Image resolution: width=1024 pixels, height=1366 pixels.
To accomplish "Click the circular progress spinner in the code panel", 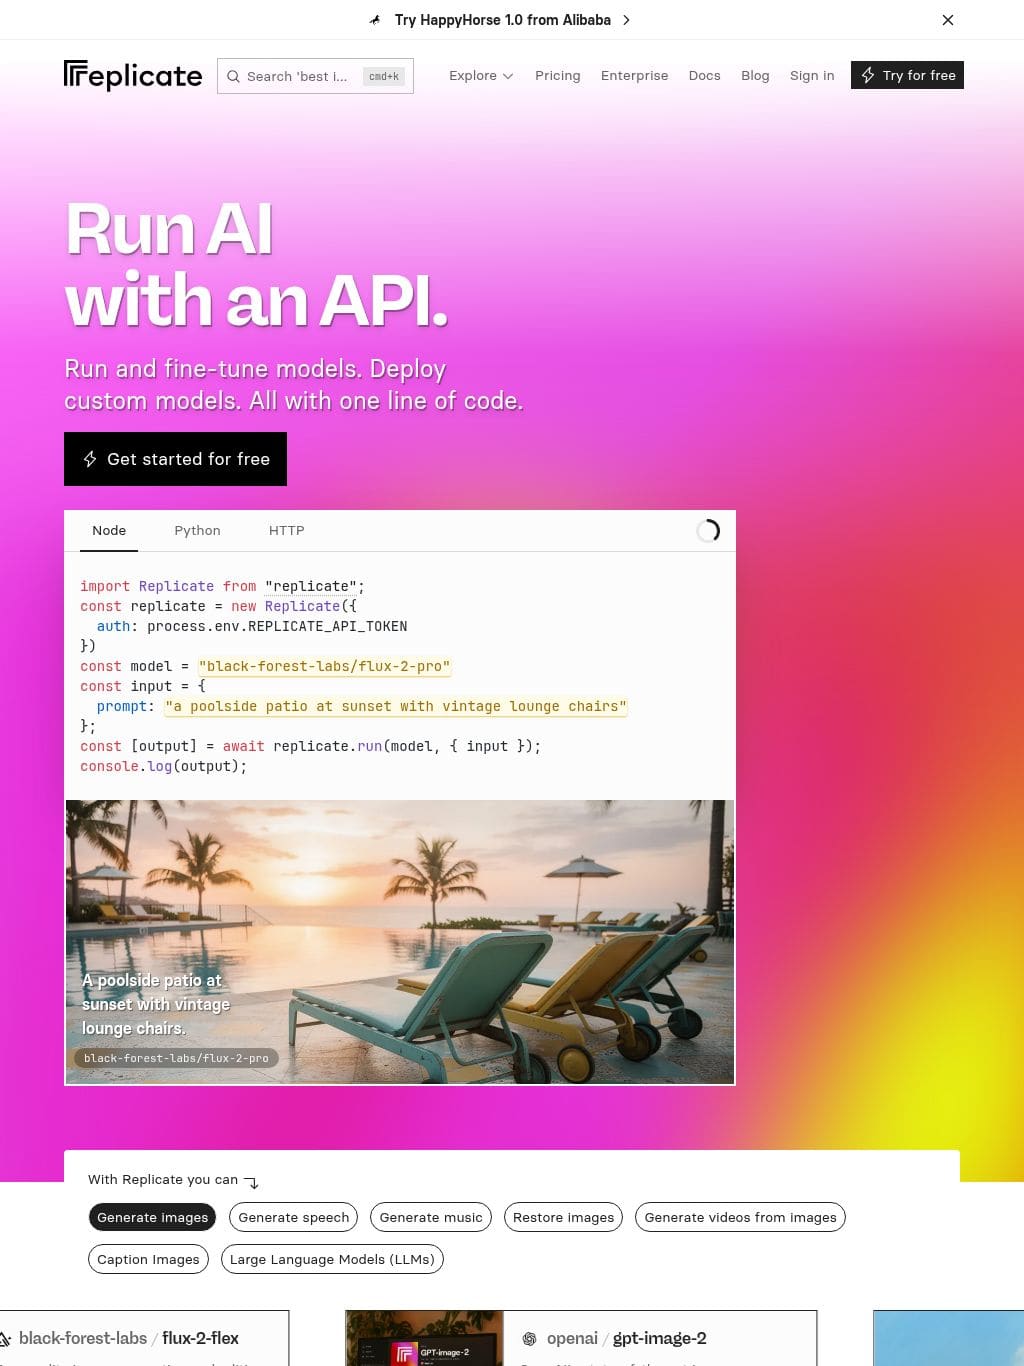I will 708,531.
